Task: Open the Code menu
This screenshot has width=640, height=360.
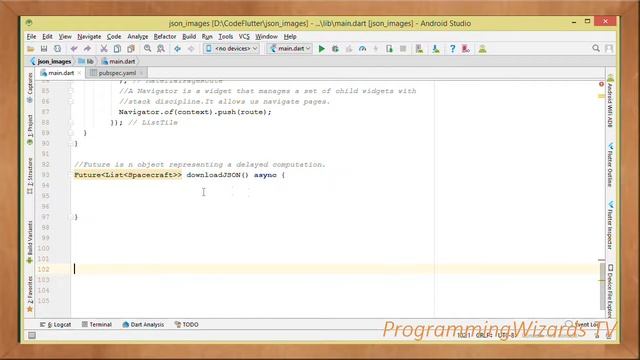Action: [114, 36]
